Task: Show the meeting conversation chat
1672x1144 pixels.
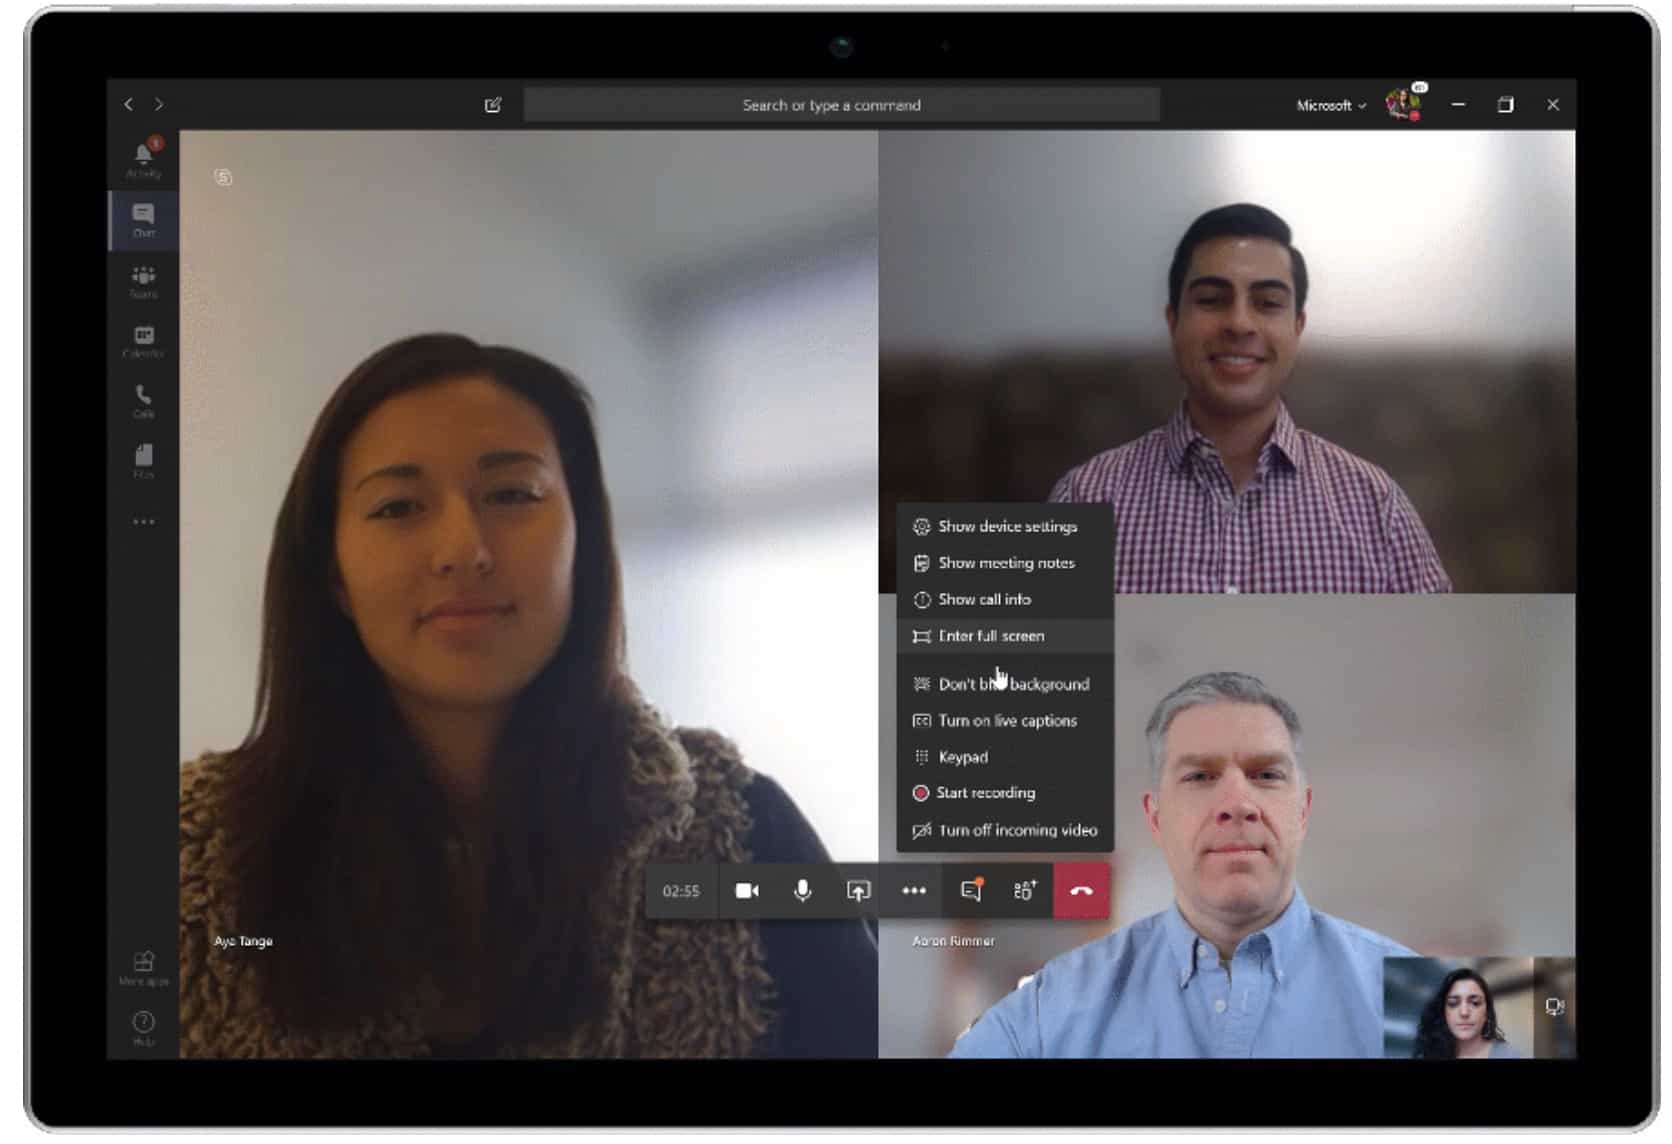Action: tap(970, 891)
